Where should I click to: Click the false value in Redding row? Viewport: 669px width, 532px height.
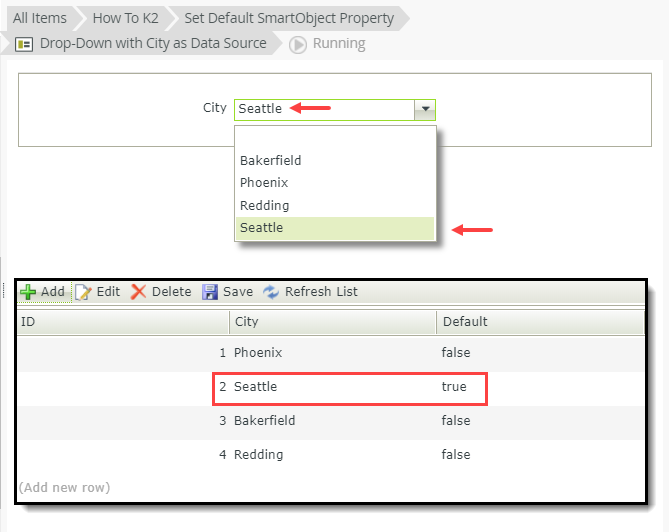click(x=456, y=455)
